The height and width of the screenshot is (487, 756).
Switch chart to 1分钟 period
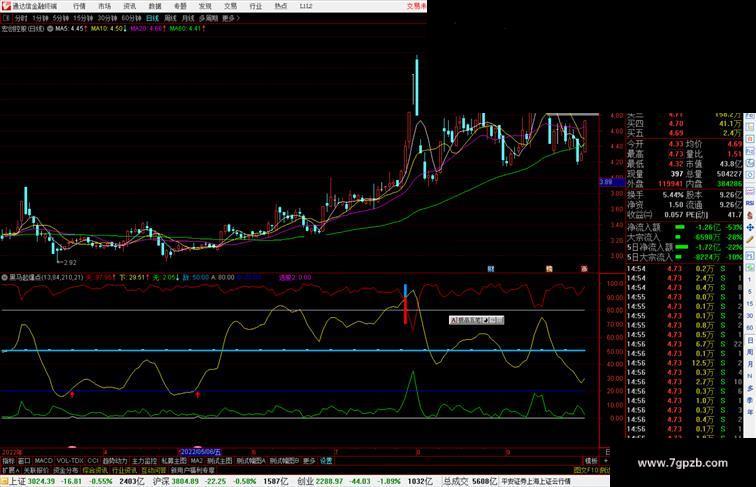coord(40,18)
